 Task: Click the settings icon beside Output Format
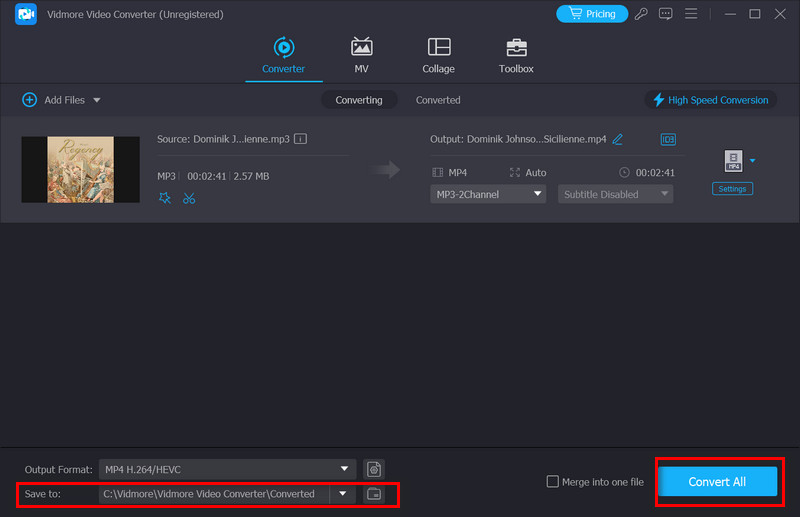373,469
